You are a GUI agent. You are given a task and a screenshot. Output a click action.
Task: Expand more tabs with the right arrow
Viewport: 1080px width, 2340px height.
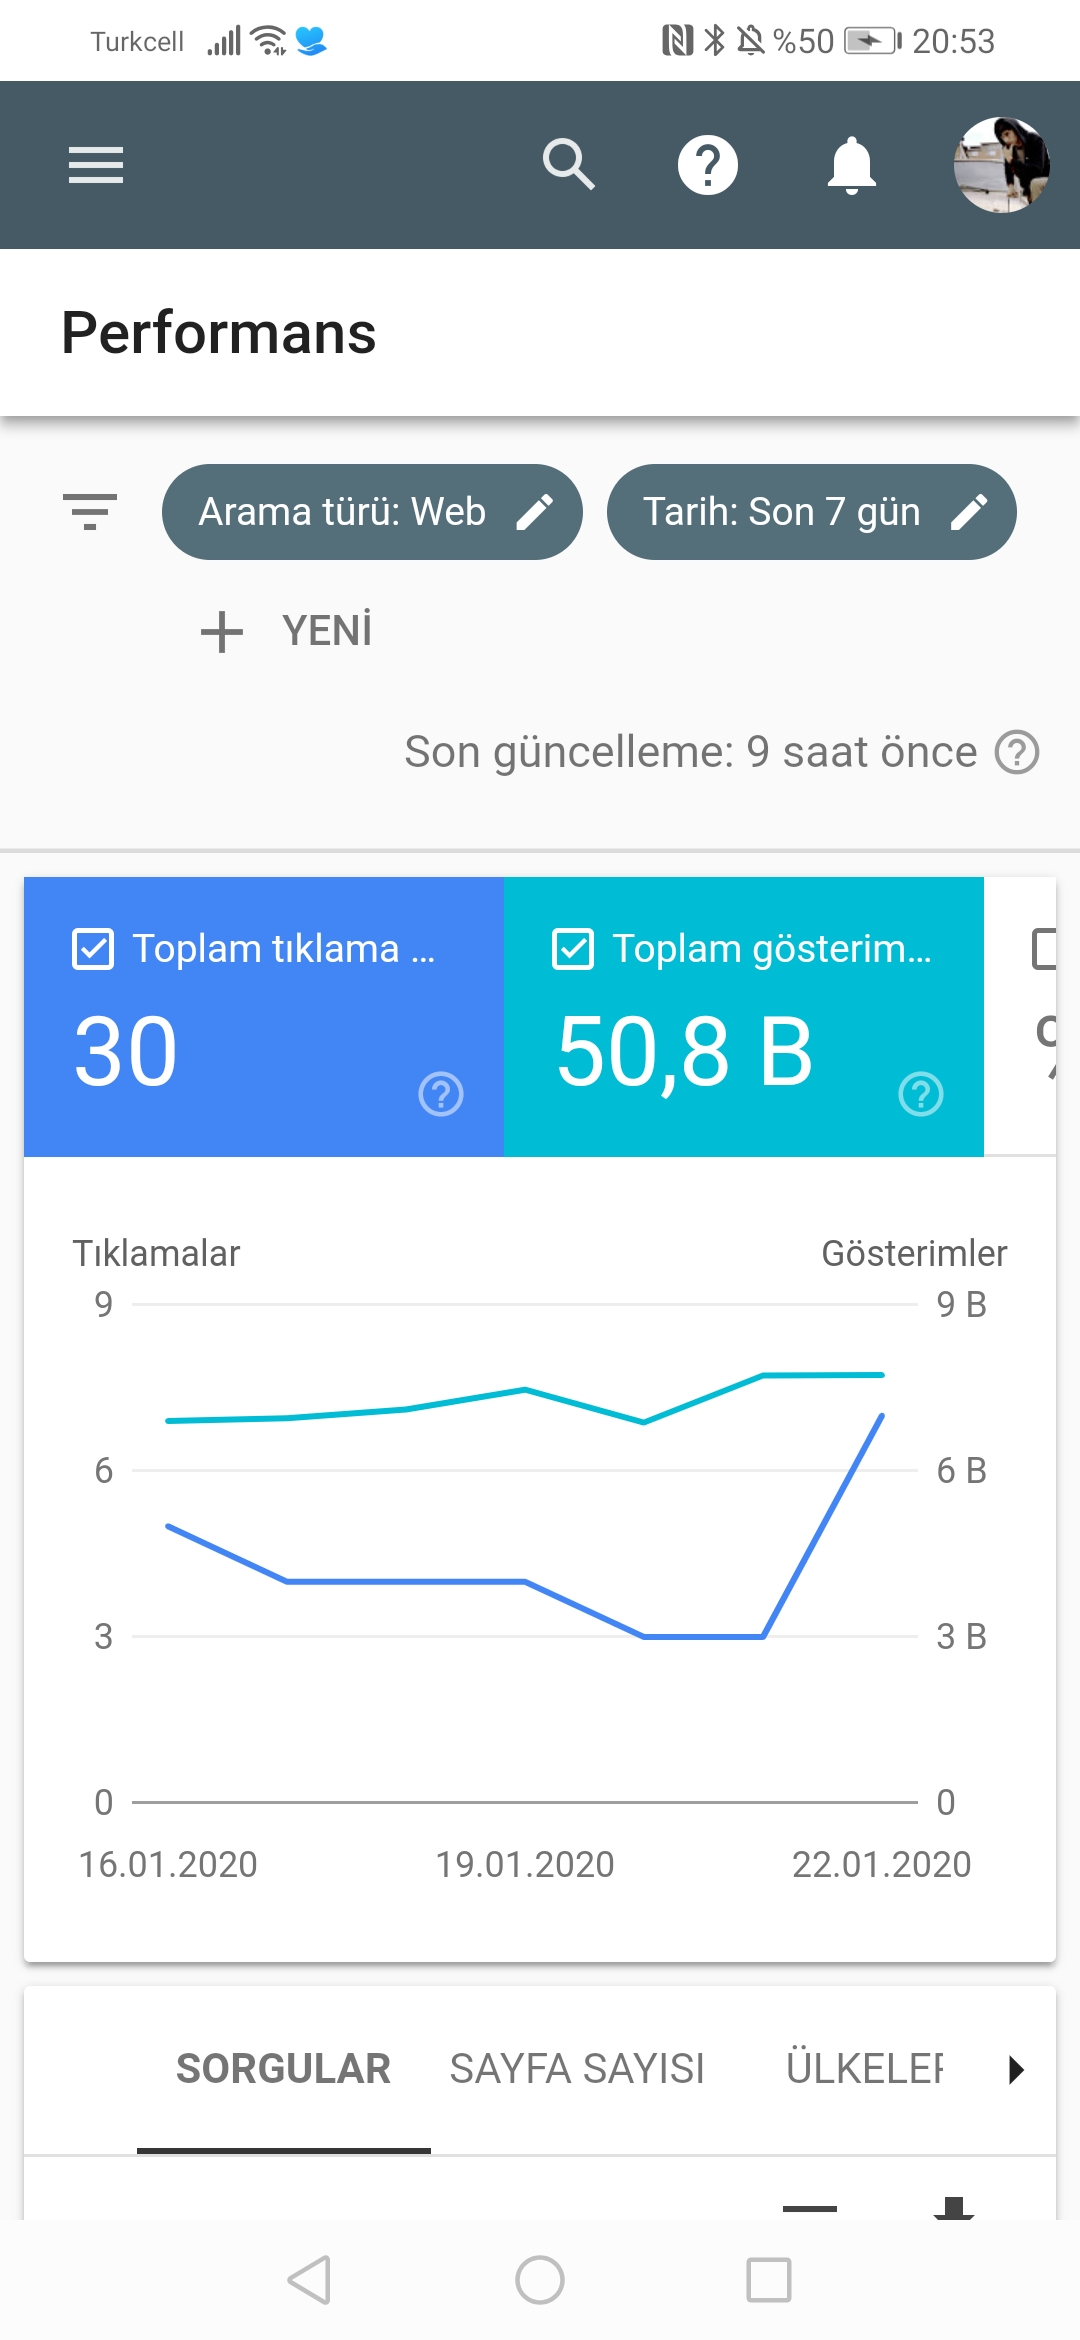1016,2069
